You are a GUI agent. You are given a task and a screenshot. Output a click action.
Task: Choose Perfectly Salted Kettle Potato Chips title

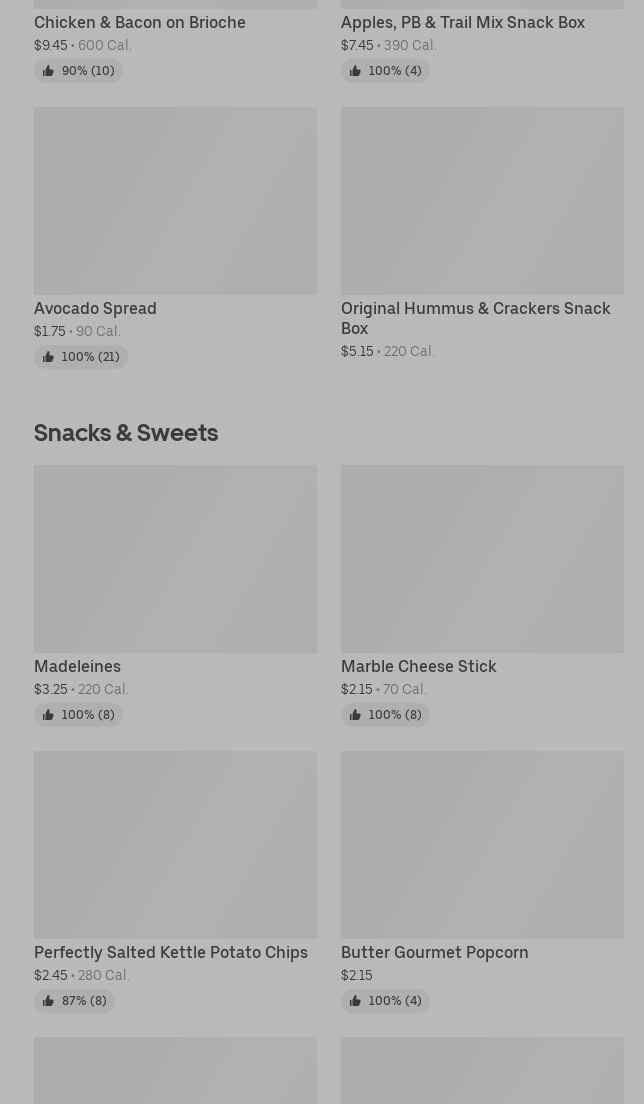coord(171,952)
